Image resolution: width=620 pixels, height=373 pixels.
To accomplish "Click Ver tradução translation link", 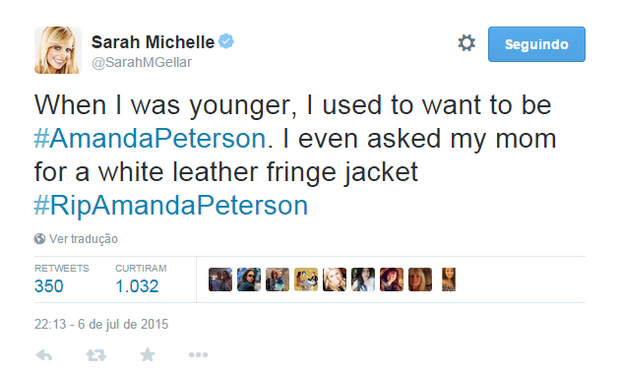I will 83,239.
